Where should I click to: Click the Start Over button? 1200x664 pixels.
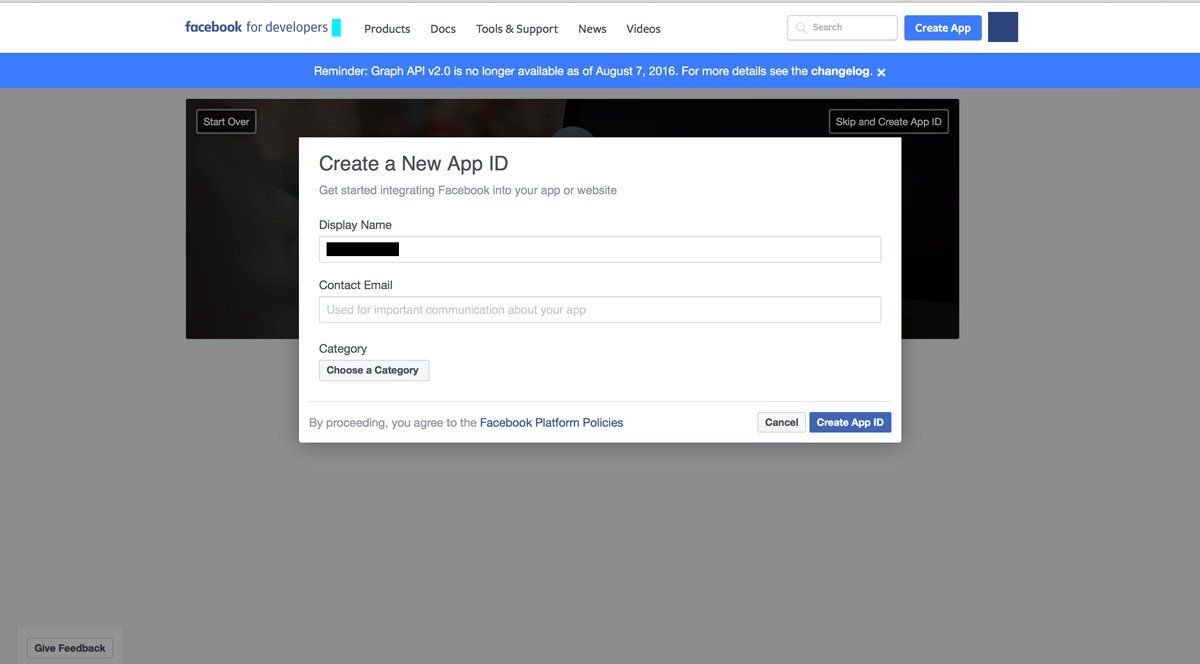coord(226,122)
